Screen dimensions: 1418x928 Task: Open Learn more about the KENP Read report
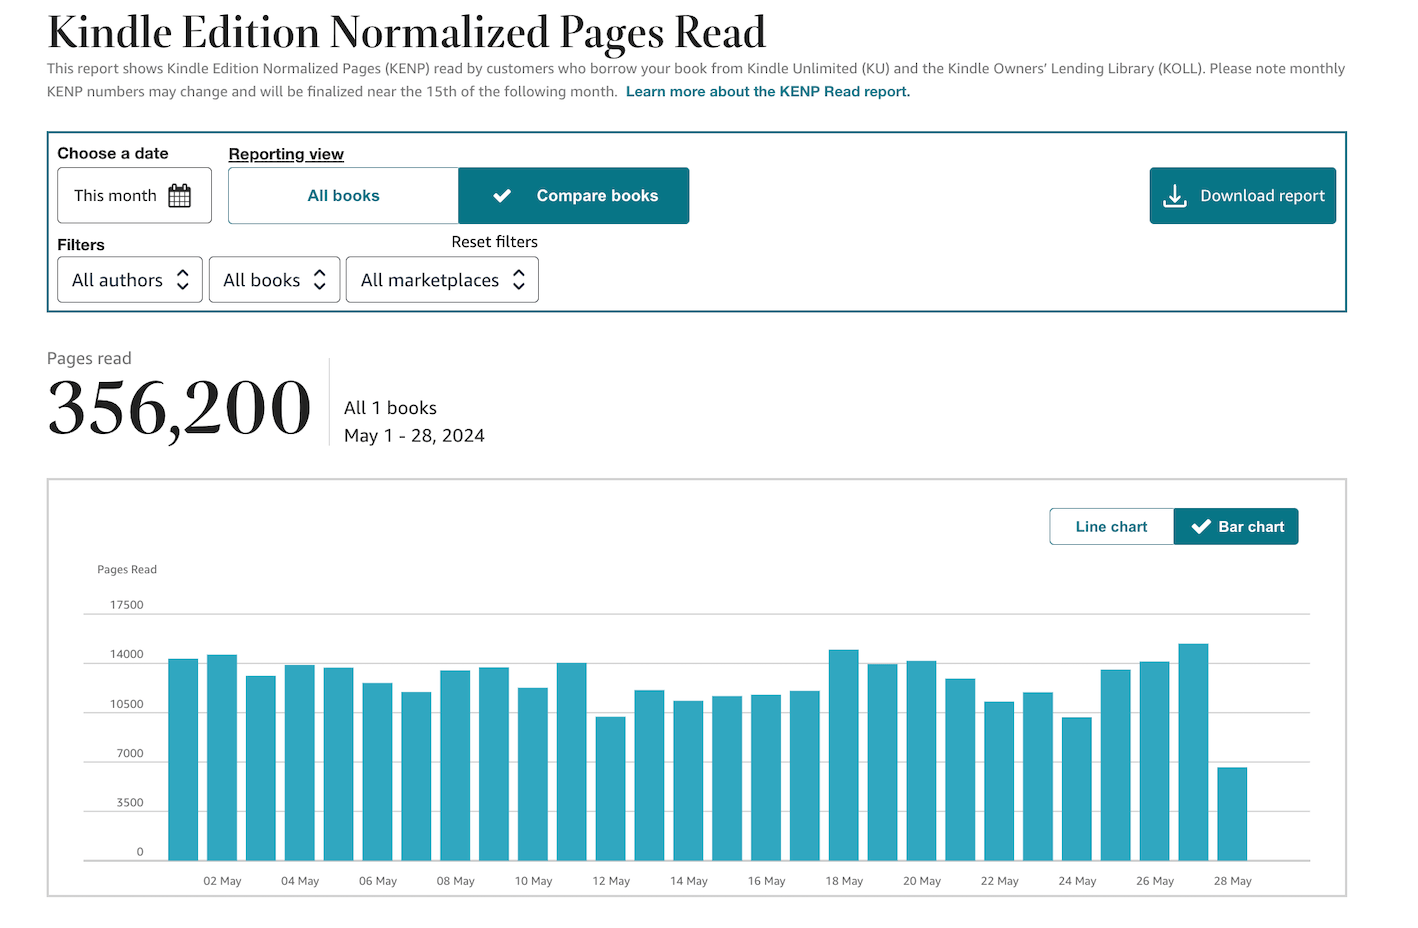click(768, 91)
